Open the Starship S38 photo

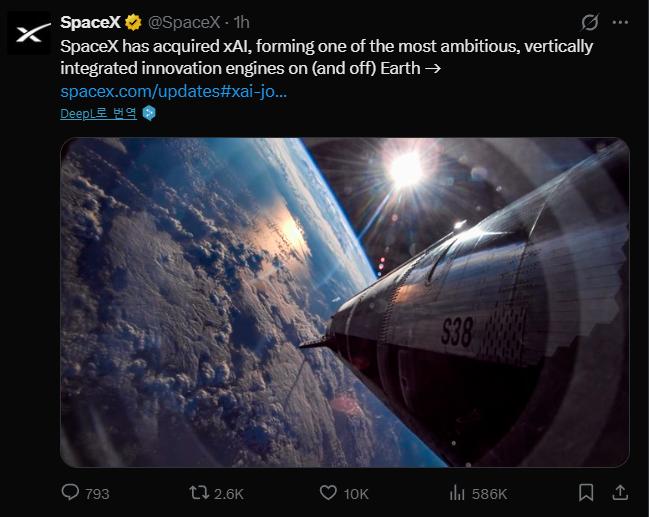point(345,302)
